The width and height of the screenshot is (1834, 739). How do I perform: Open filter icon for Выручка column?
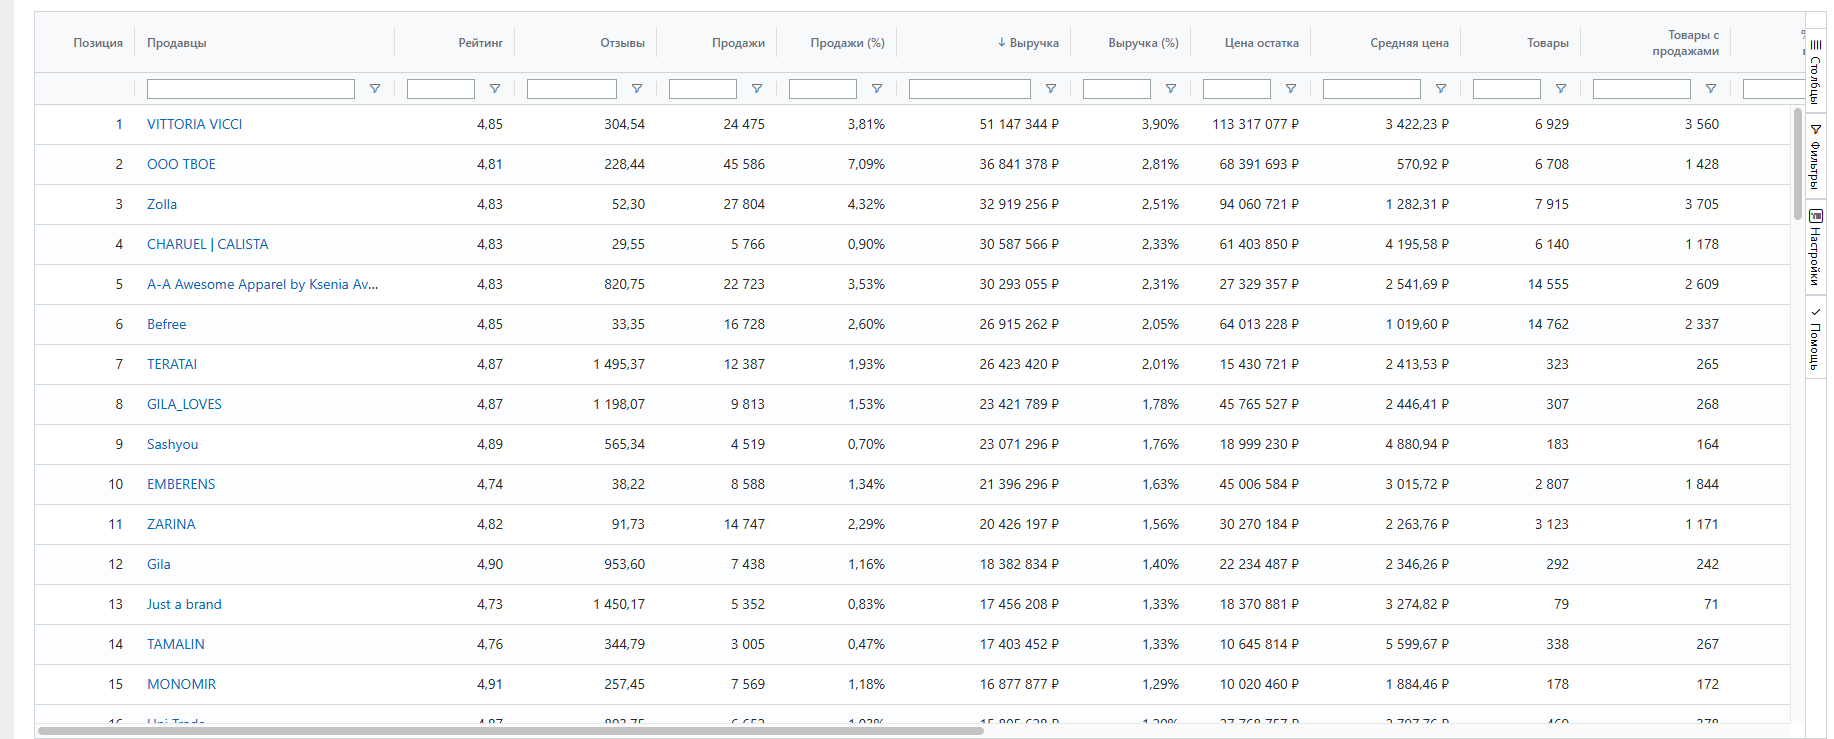tap(1051, 89)
